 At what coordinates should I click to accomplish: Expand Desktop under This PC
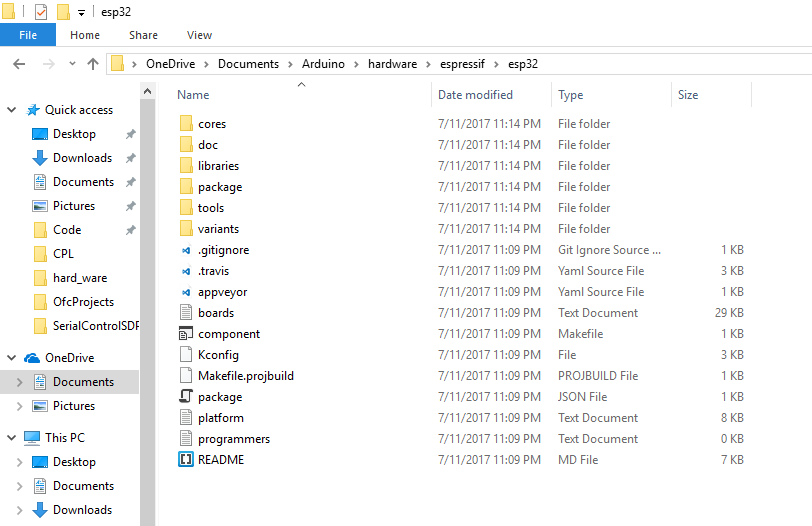coord(20,462)
